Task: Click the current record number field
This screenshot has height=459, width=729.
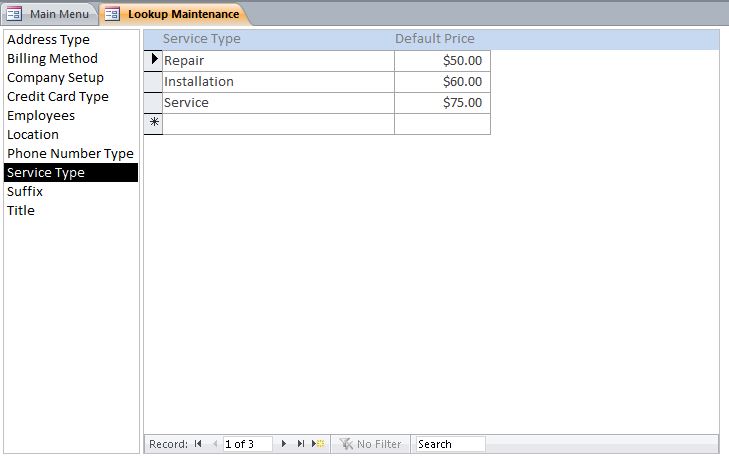Action: (x=247, y=444)
